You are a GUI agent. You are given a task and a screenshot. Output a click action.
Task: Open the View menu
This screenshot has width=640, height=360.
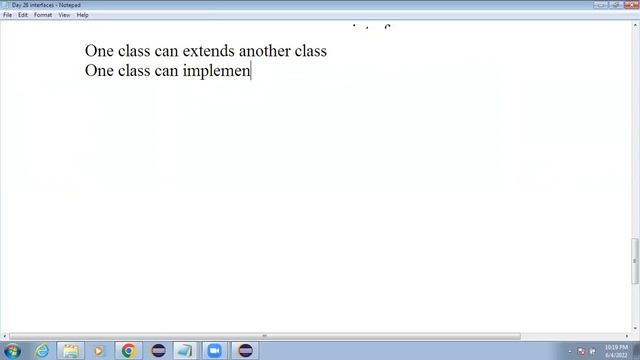point(64,15)
